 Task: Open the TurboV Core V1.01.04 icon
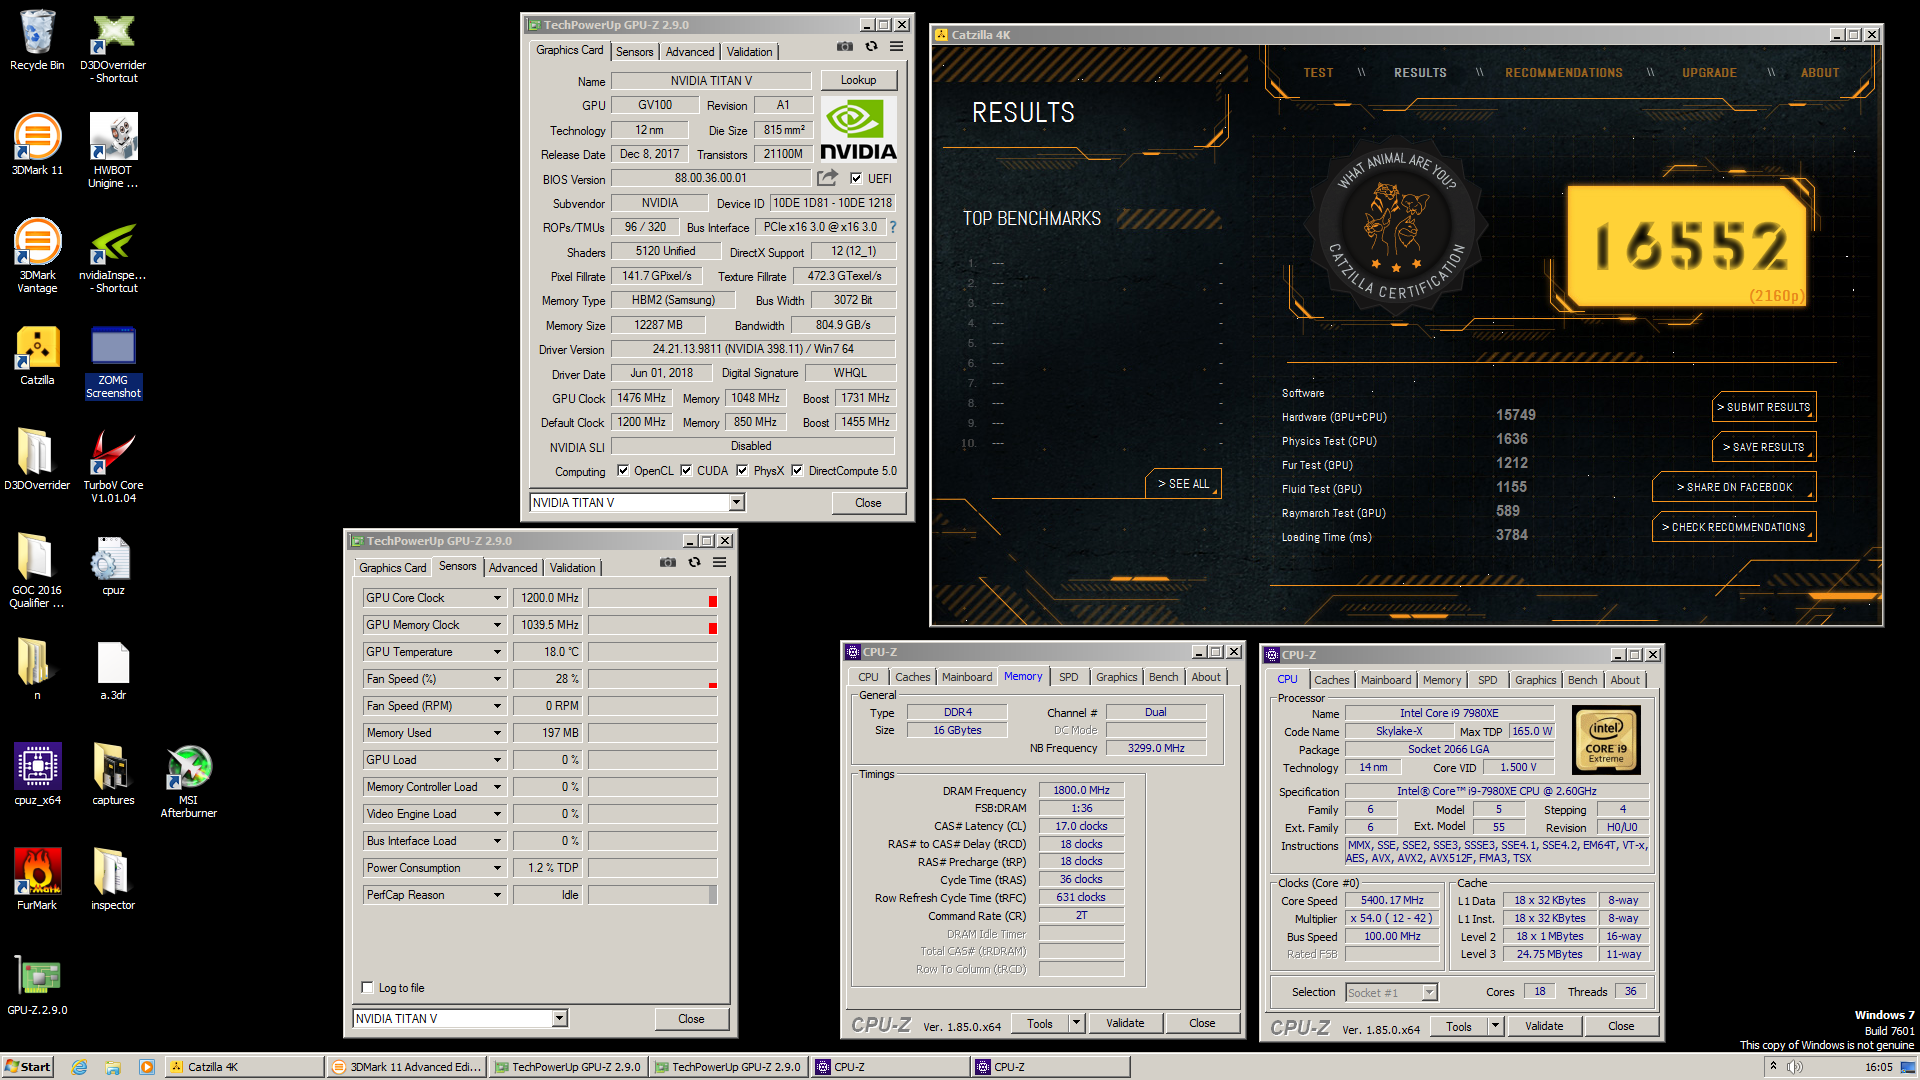(113, 466)
